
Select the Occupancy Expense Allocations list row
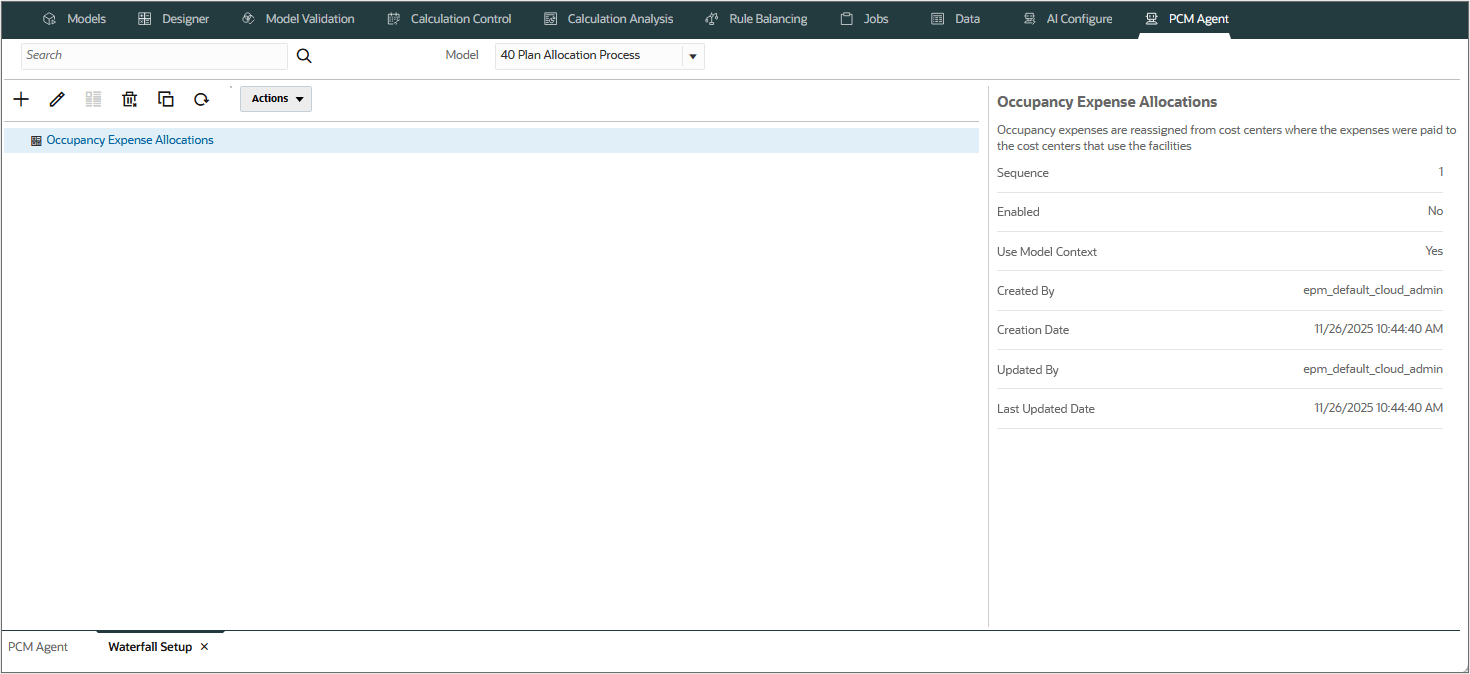(491, 141)
